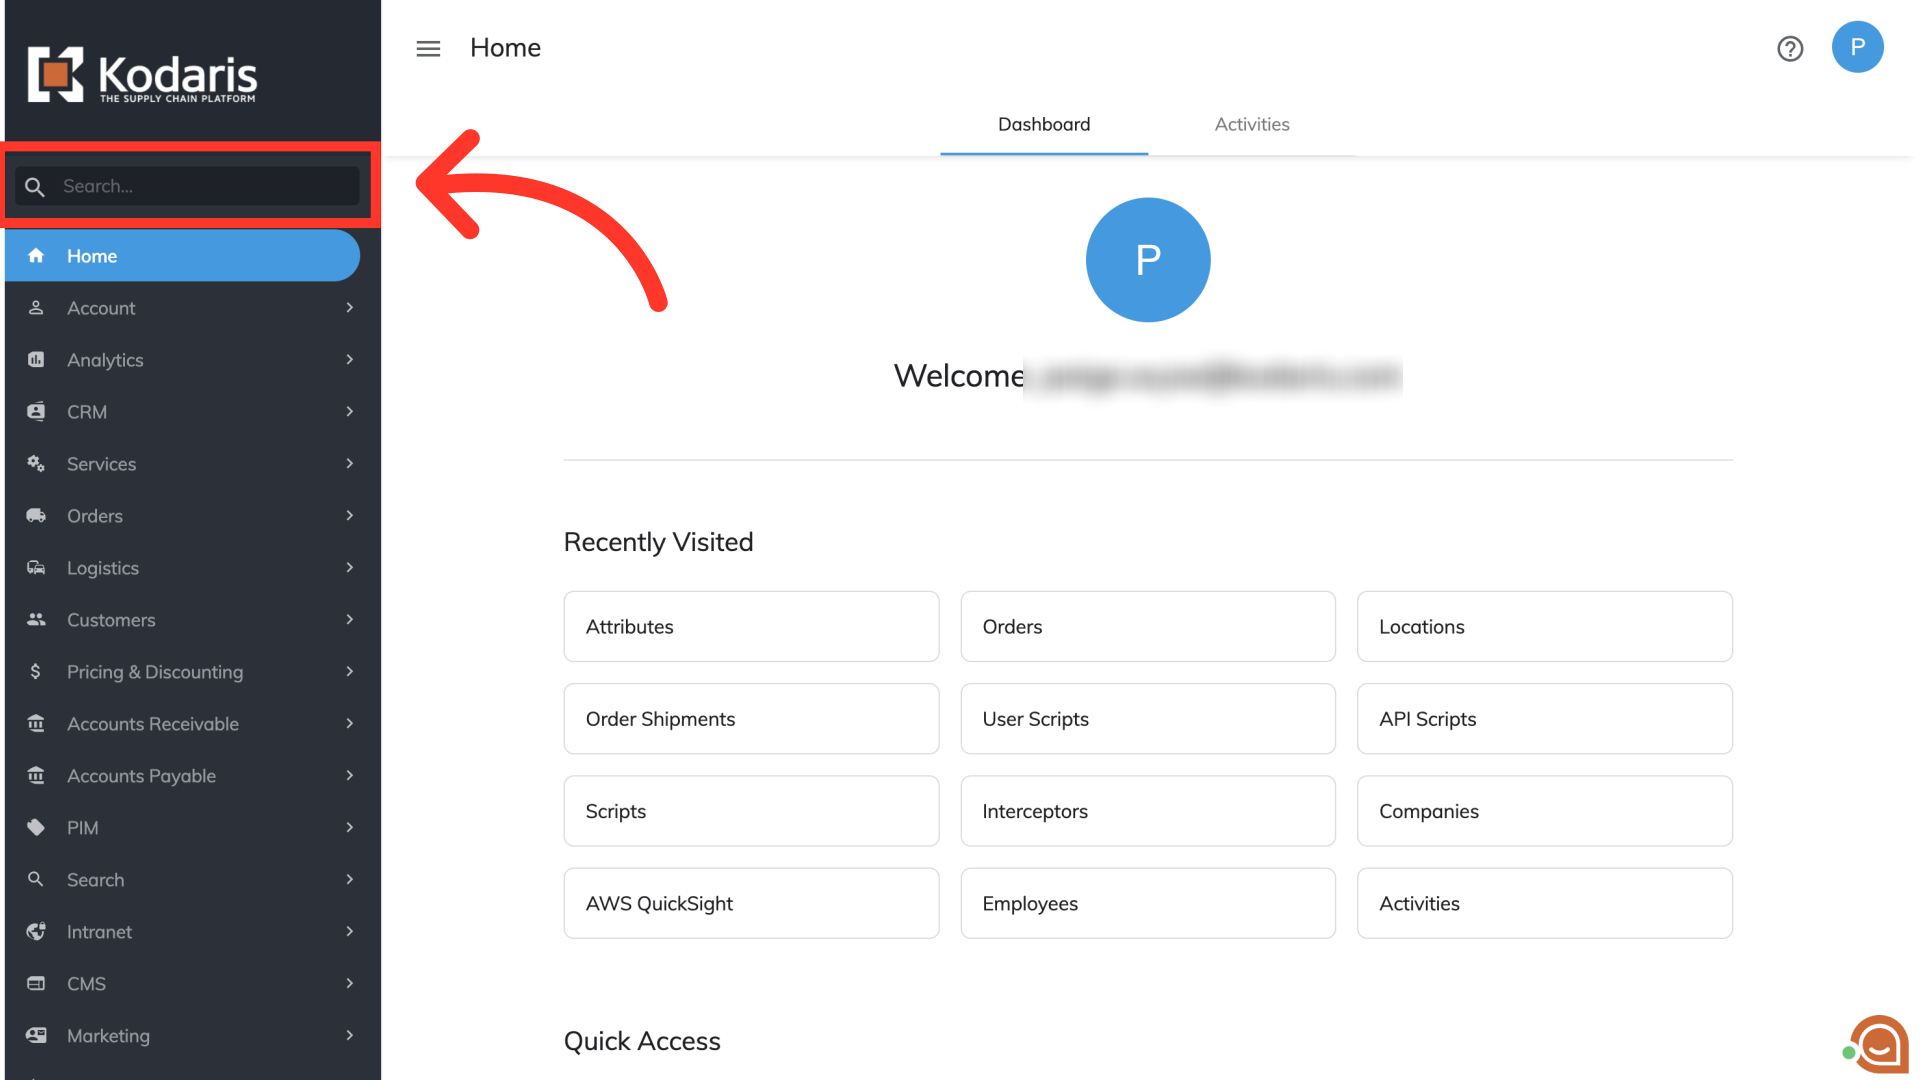Viewport: 1920px width, 1080px height.
Task: Open AWS QuickSight from Recently Visited
Action: tap(750, 904)
